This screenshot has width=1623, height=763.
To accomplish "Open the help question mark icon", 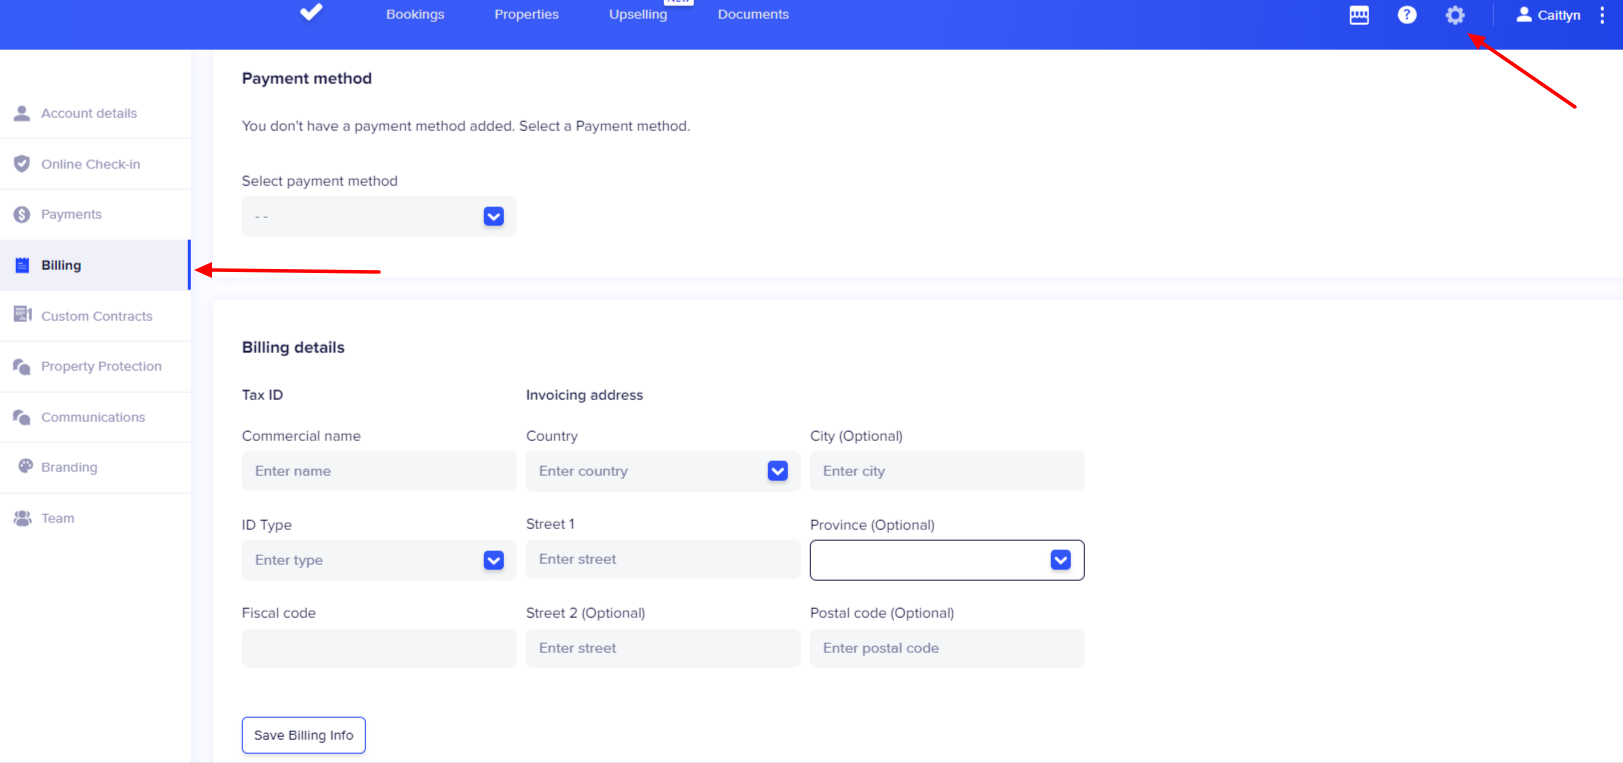I will (1407, 15).
